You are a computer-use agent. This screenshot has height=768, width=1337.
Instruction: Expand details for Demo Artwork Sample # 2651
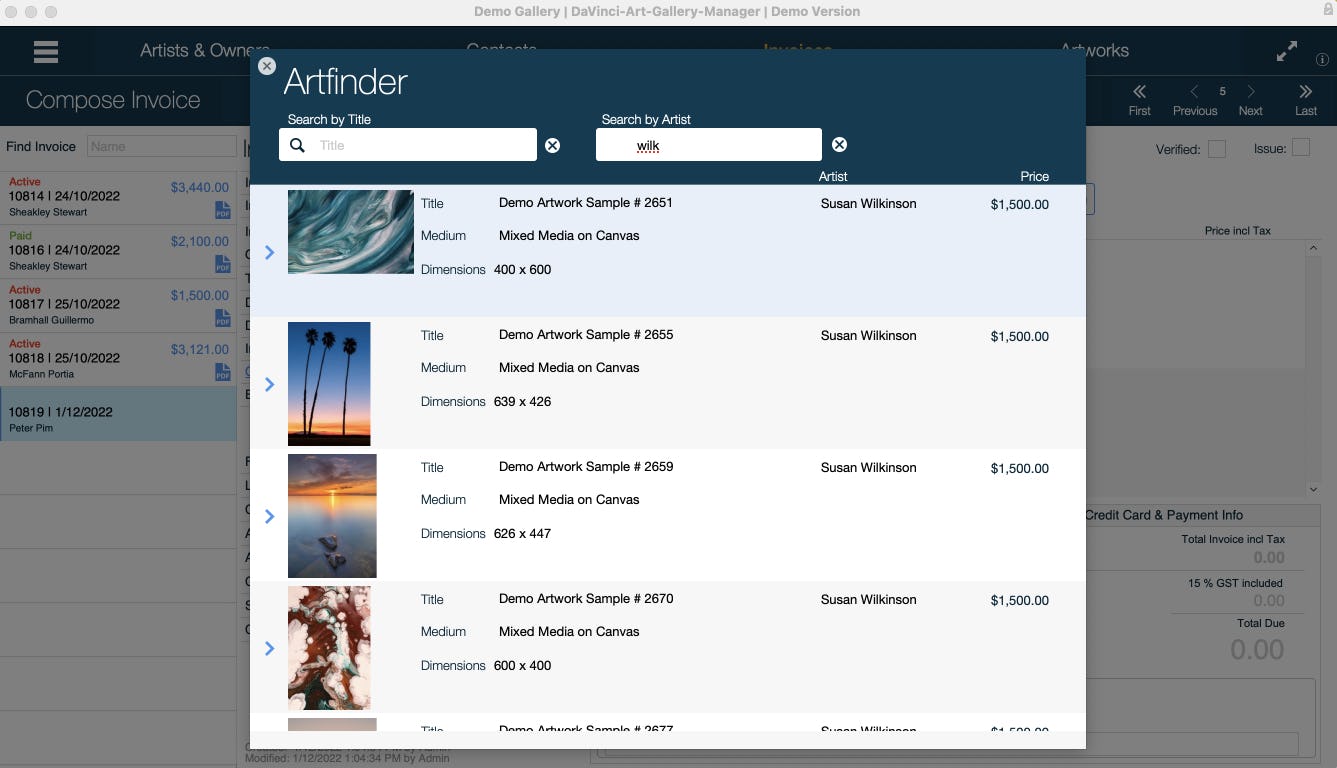click(x=269, y=252)
